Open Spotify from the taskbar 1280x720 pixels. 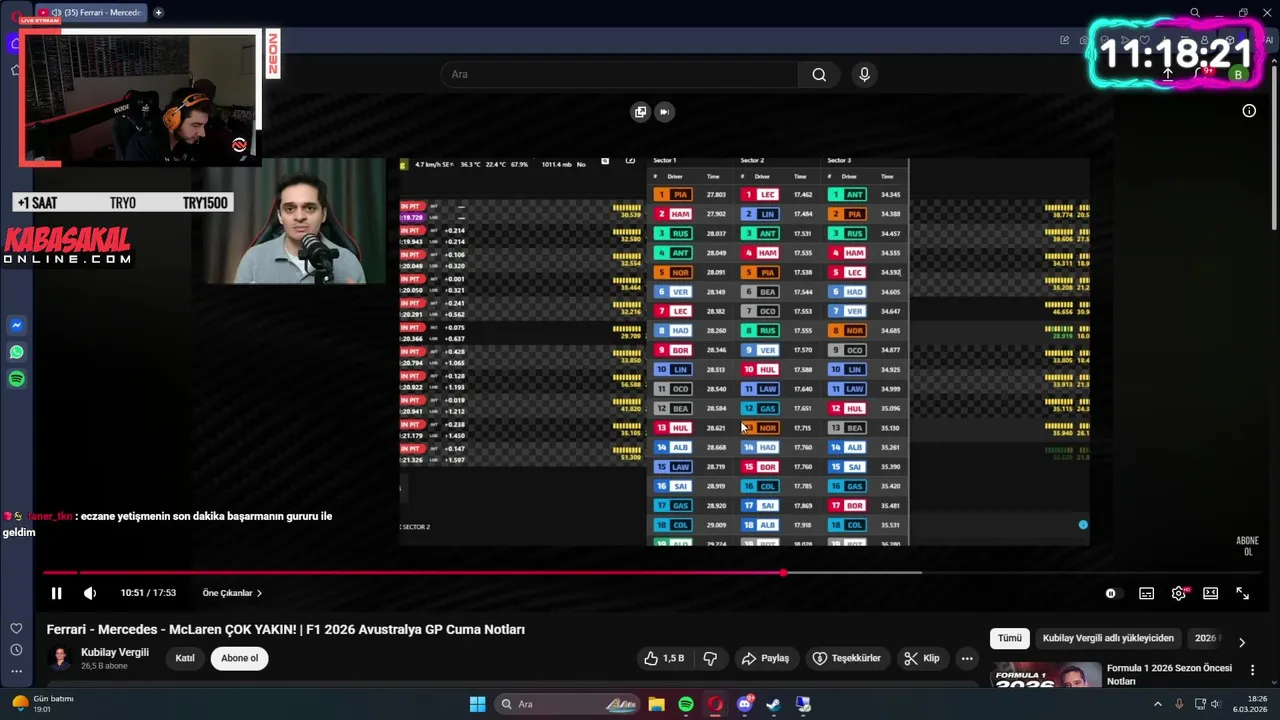(x=686, y=704)
